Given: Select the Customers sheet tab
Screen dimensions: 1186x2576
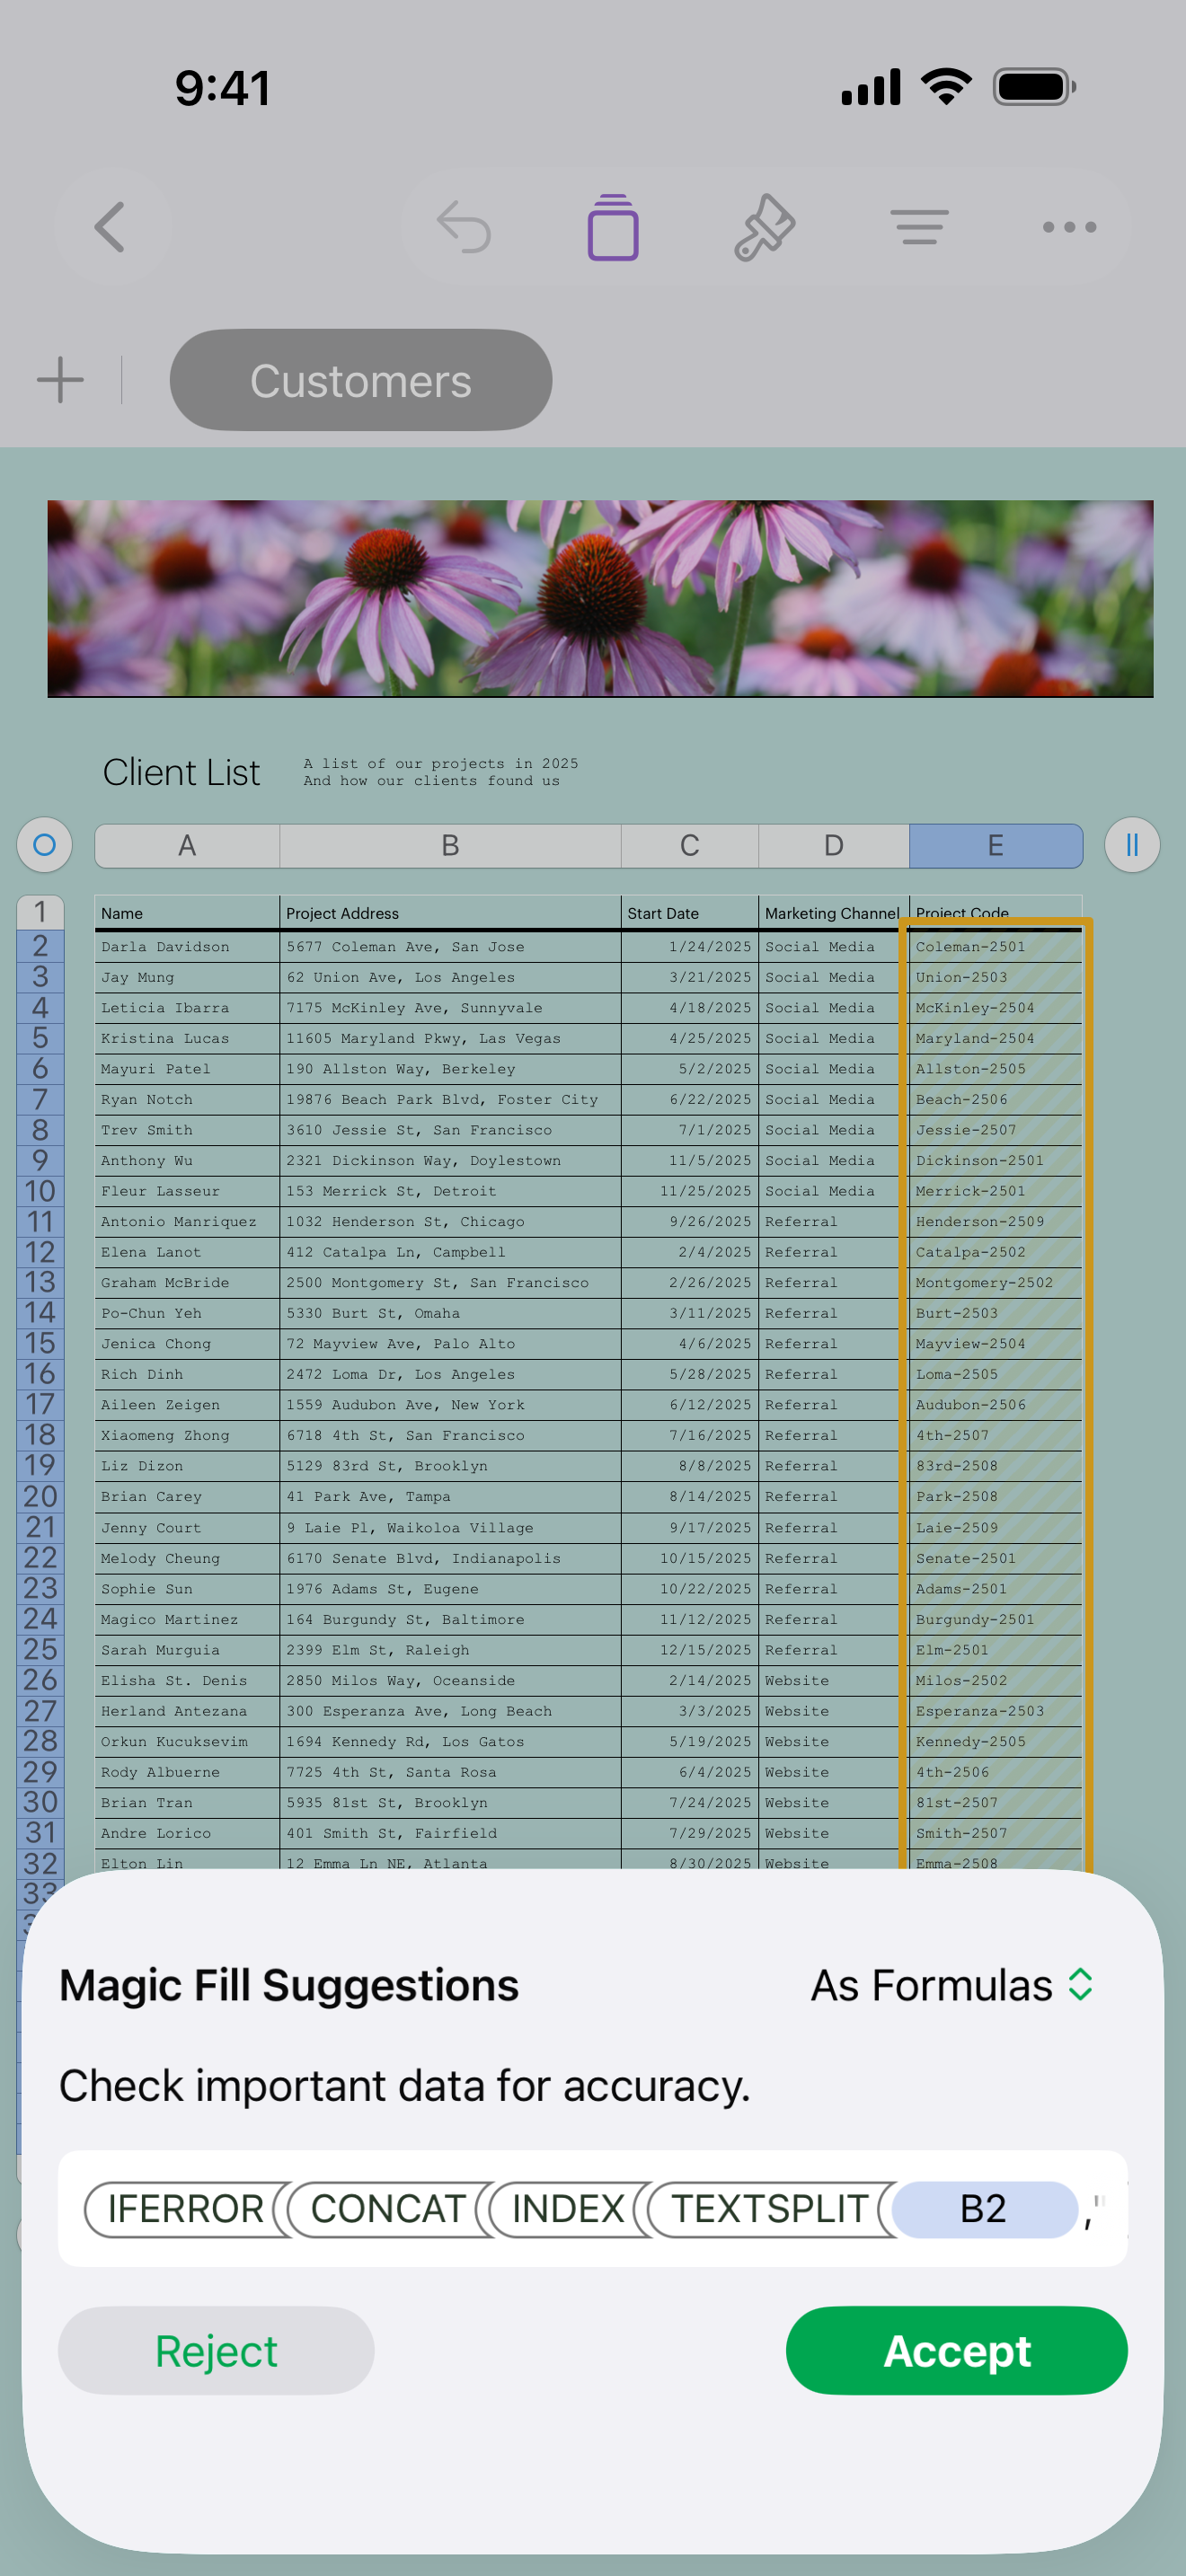Looking at the screenshot, I should point(361,380).
